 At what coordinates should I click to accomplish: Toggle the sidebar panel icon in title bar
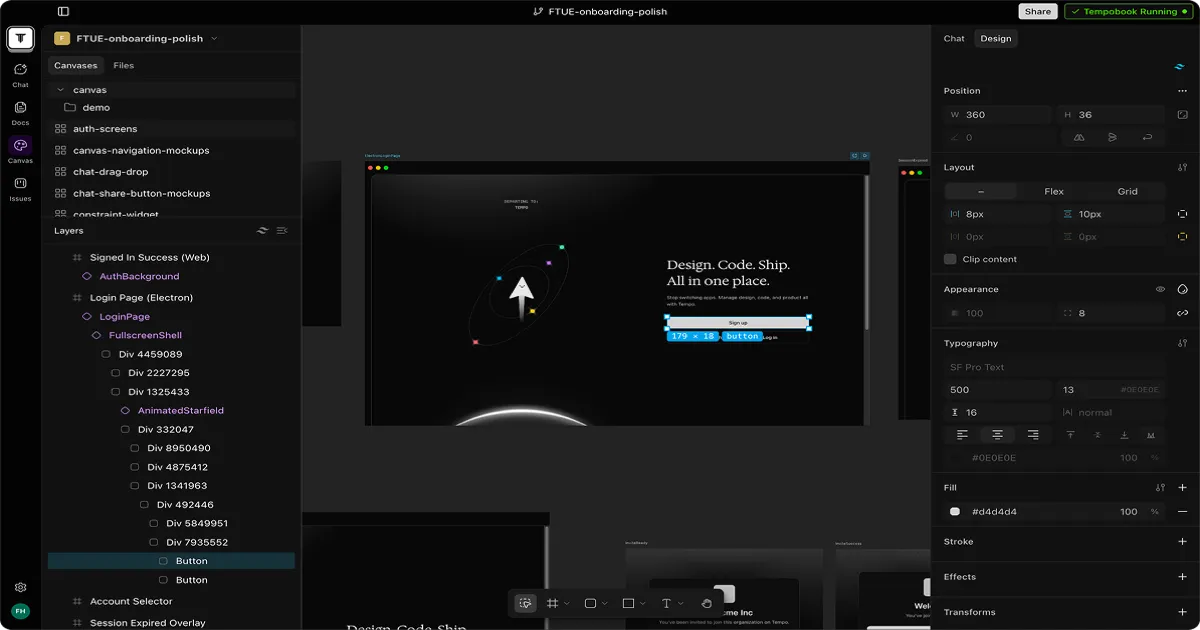(x=63, y=12)
